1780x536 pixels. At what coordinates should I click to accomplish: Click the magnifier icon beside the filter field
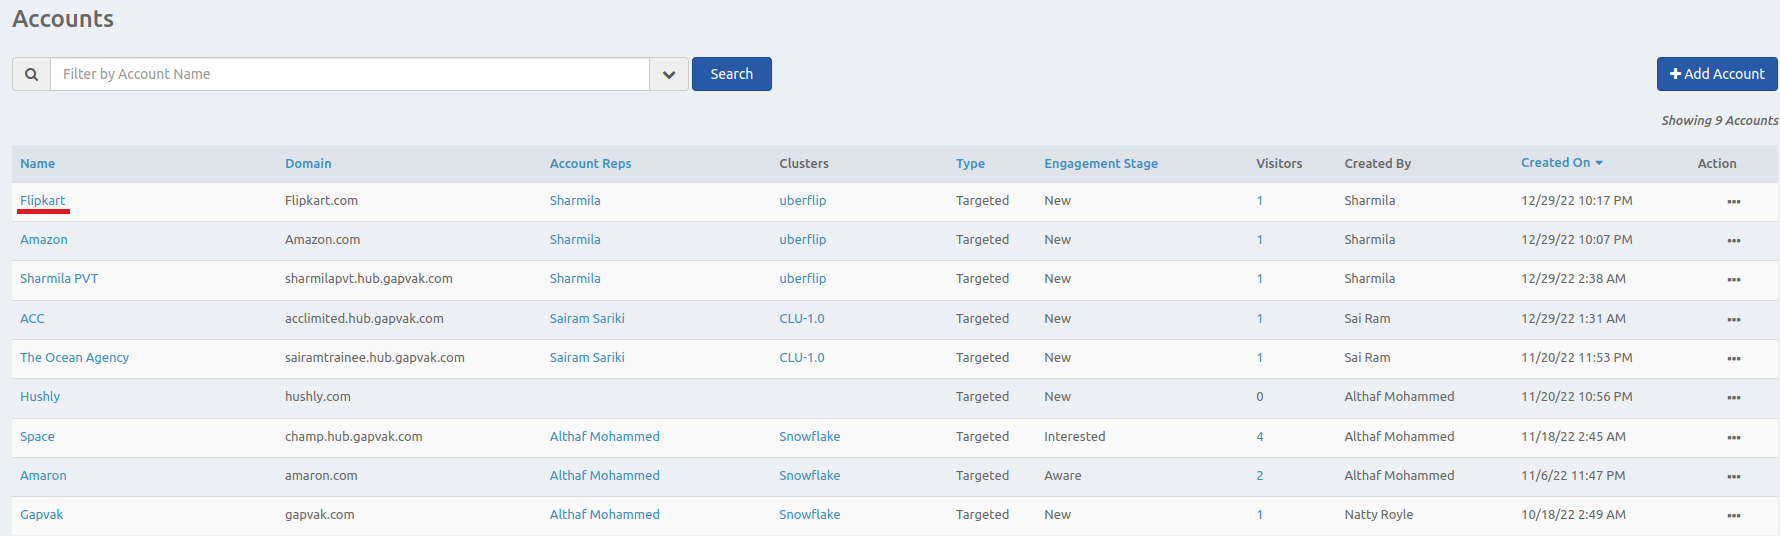click(32, 74)
